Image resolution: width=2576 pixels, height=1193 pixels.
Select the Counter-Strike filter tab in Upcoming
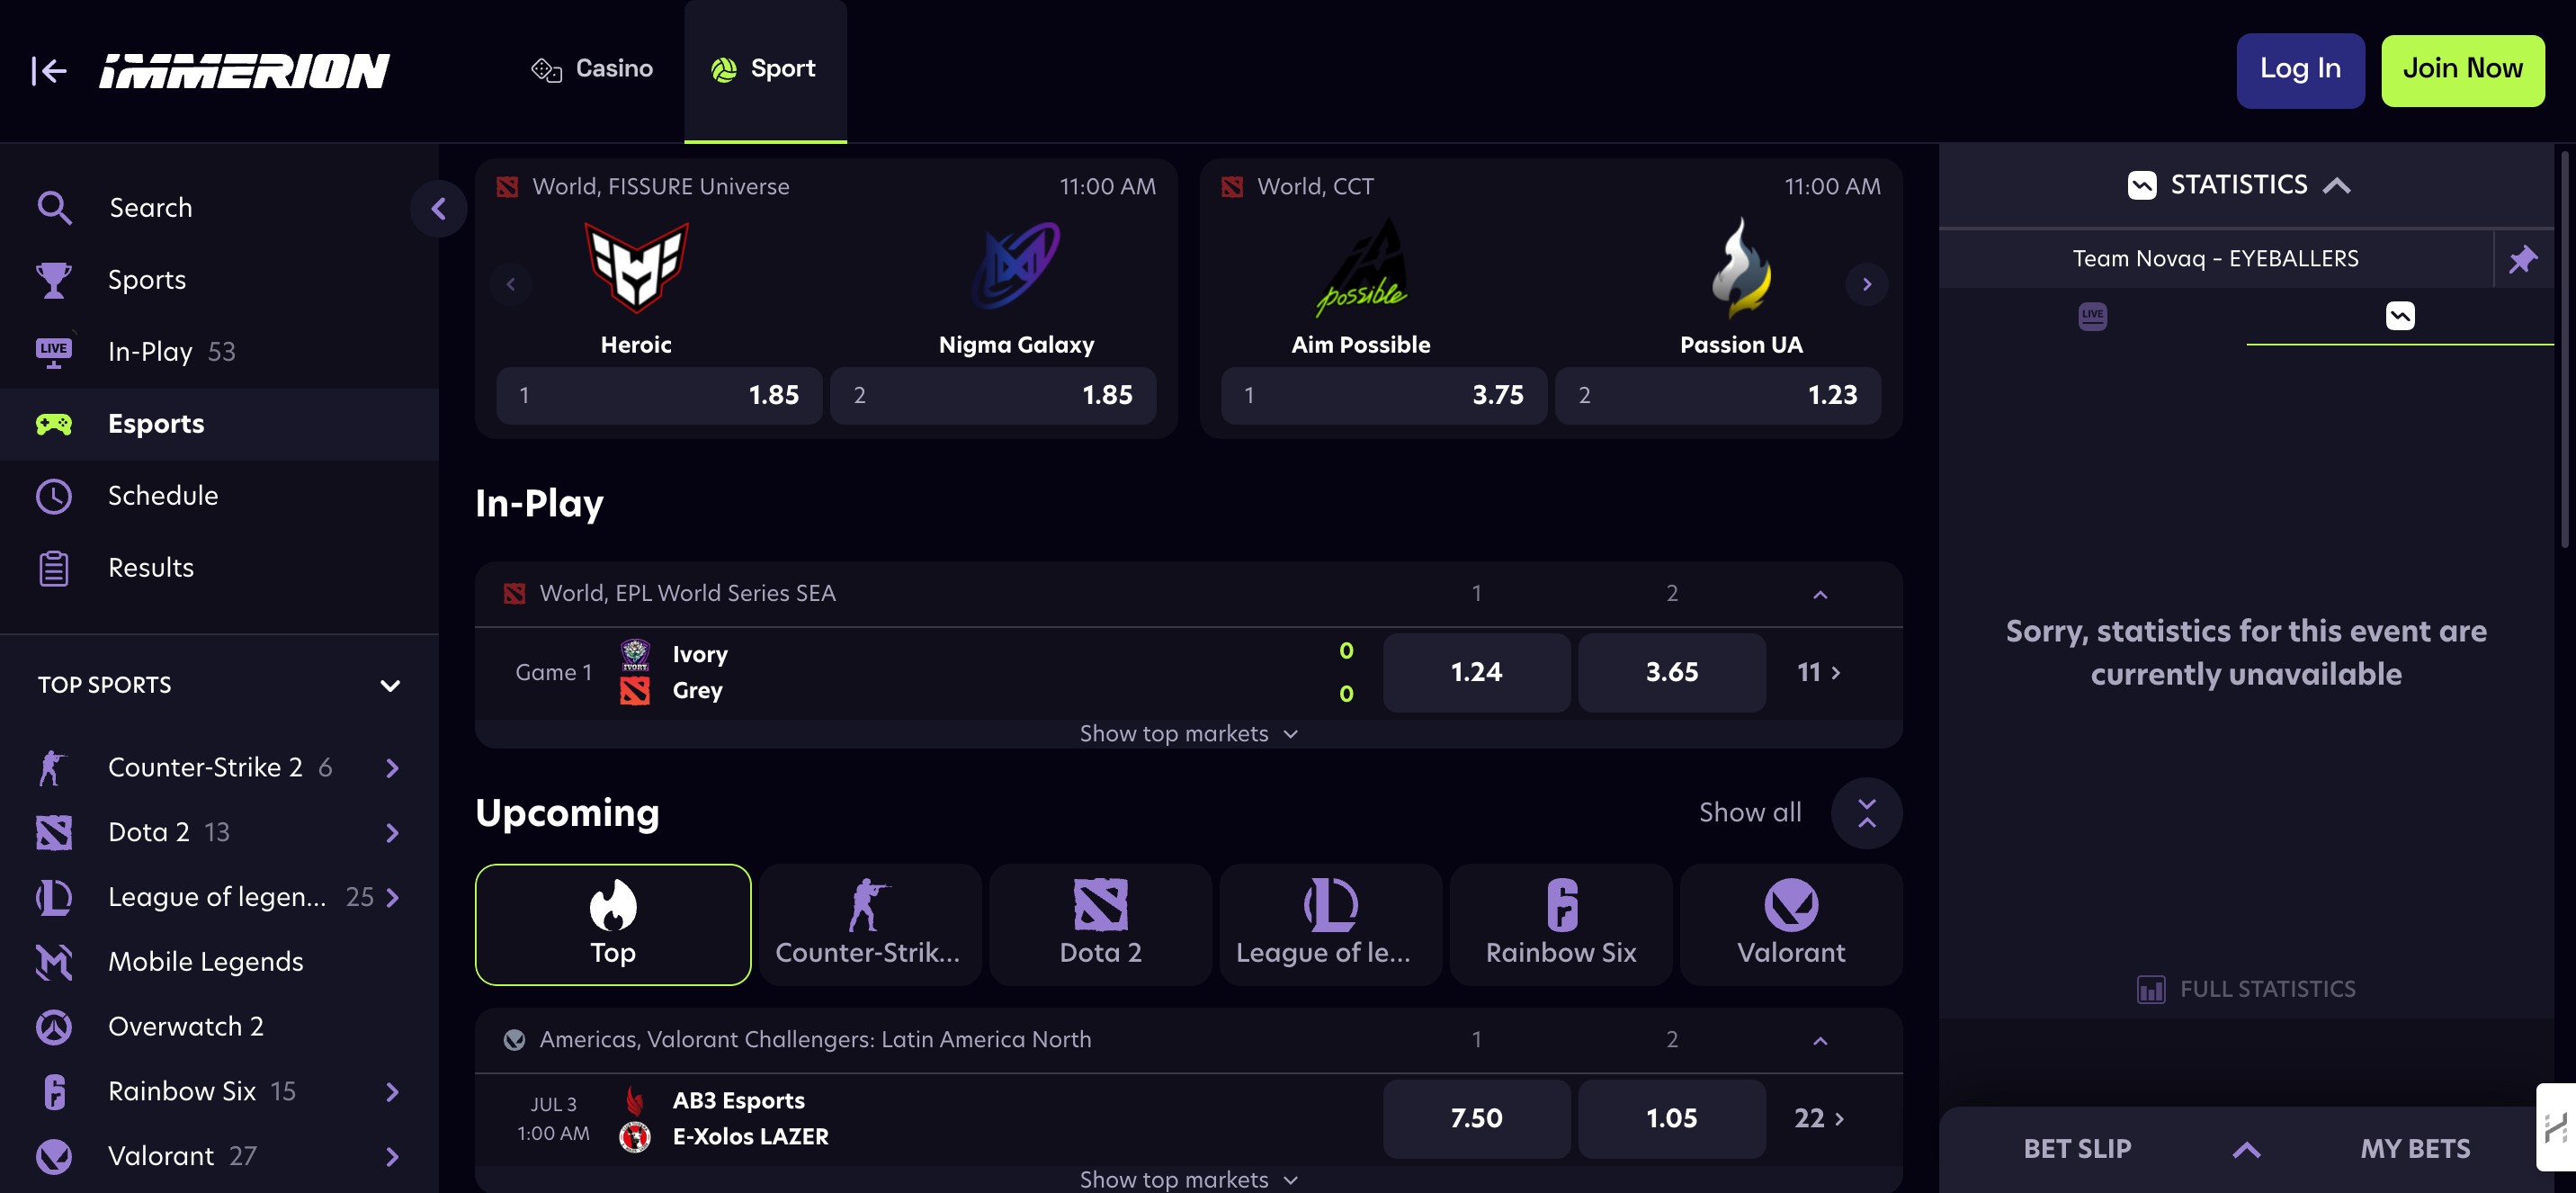(x=869, y=925)
